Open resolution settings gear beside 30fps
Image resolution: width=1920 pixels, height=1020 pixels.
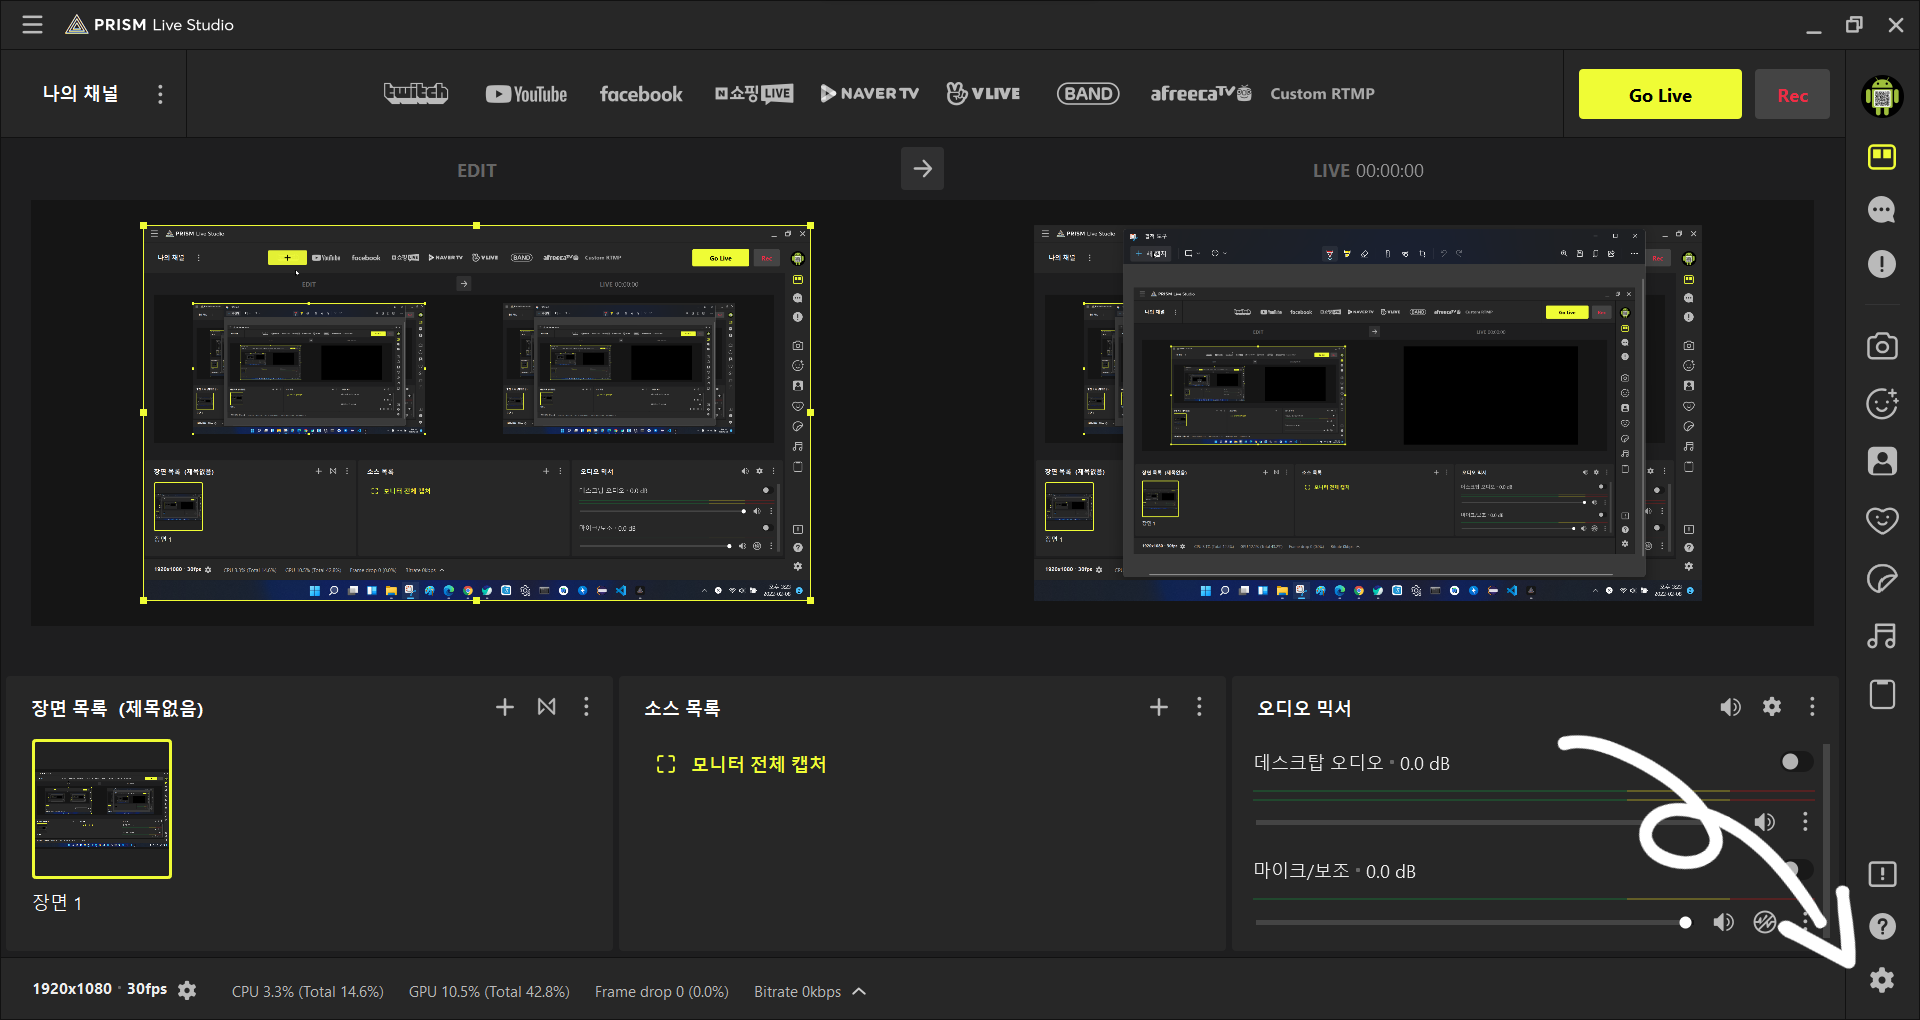point(187,990)
